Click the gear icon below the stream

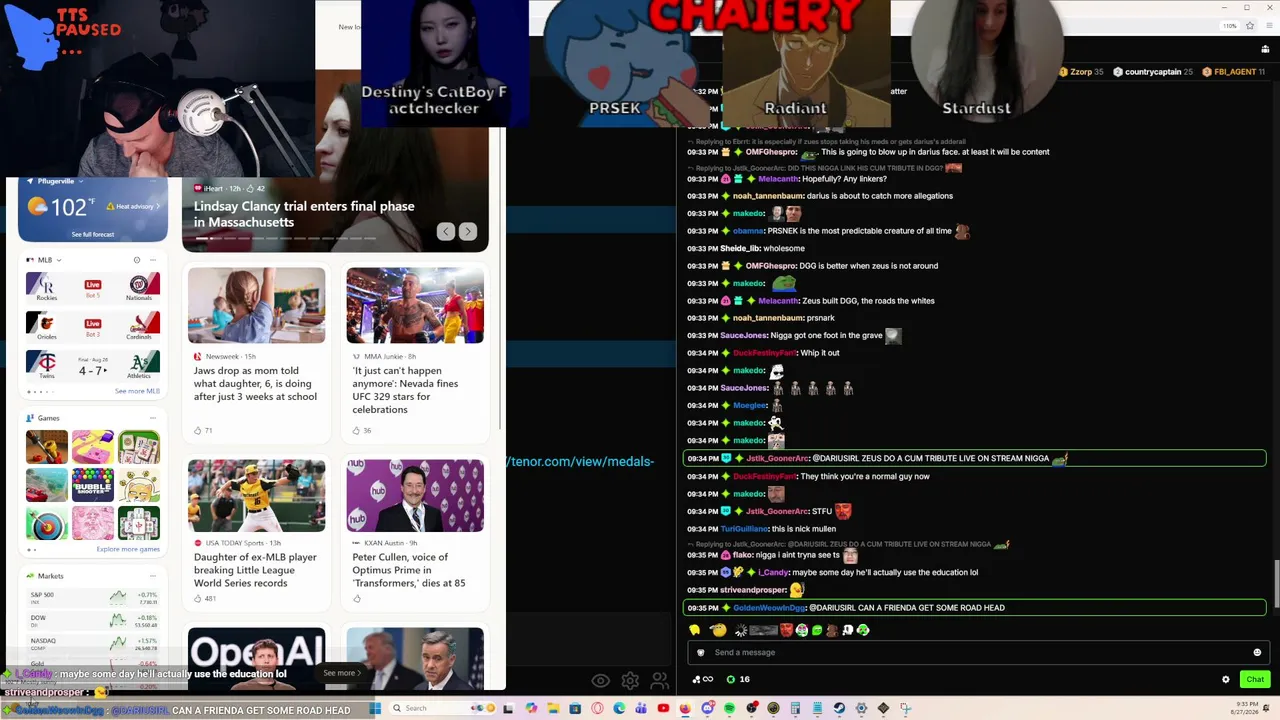pos(630,681)
